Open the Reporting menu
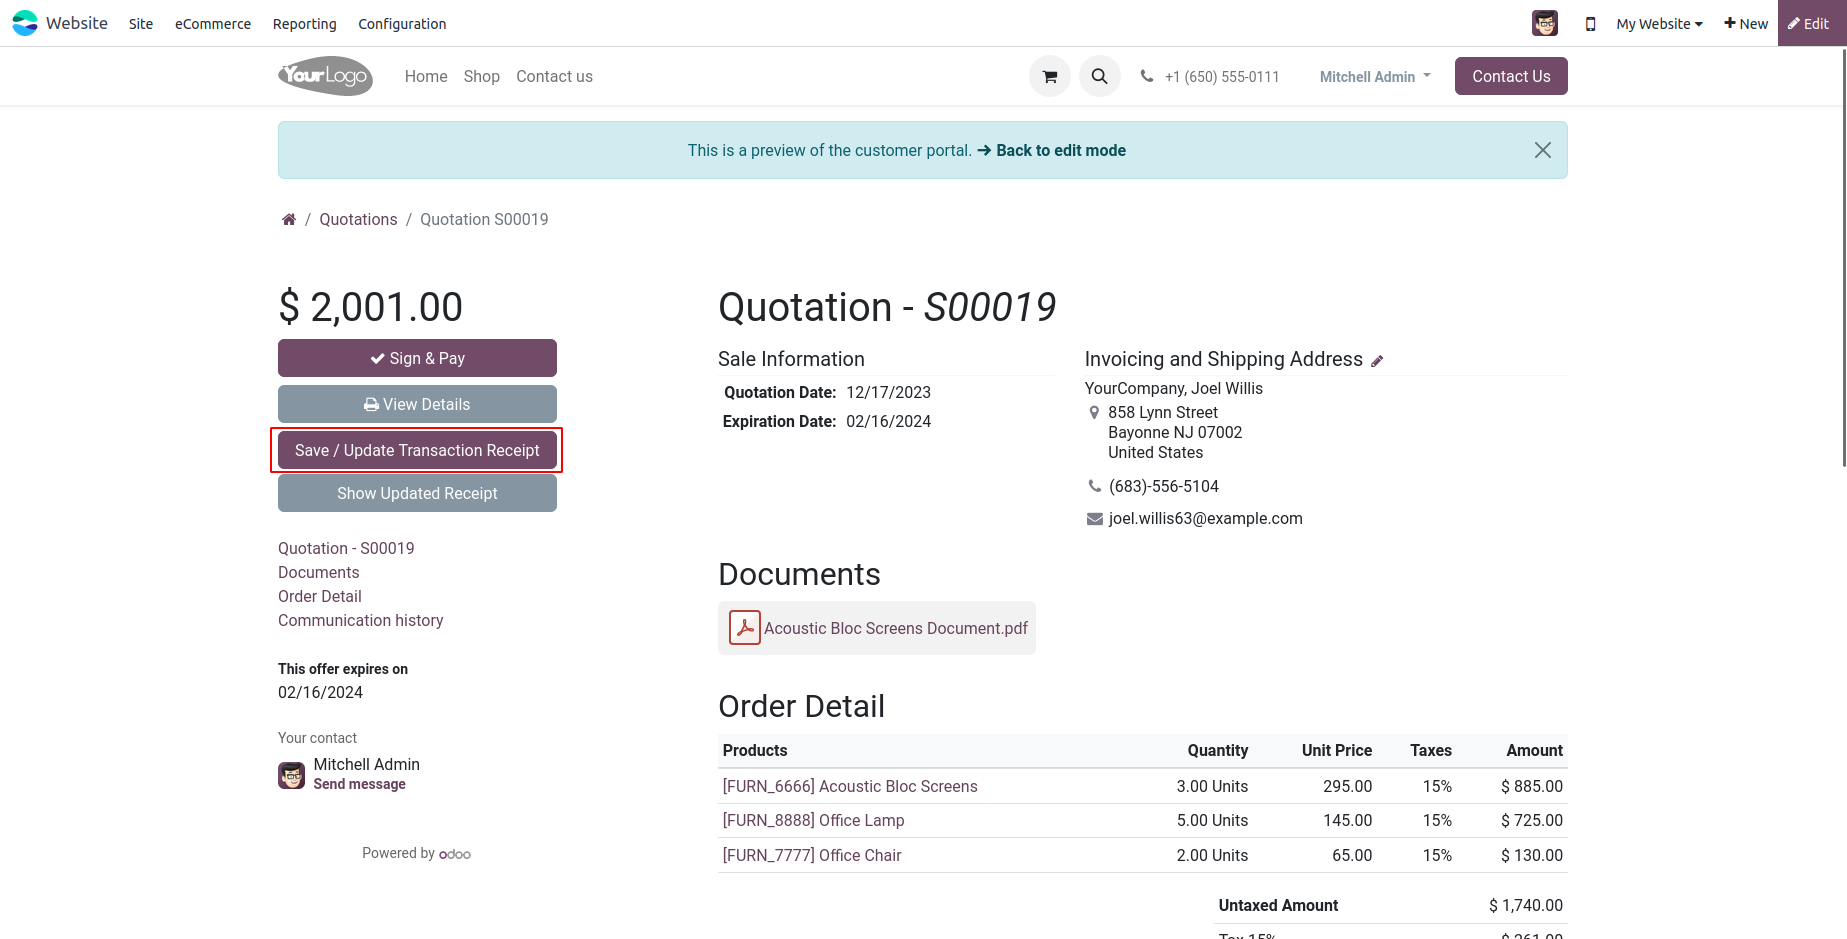Viewport: 1847px width, 939px height. click(304, 24)
